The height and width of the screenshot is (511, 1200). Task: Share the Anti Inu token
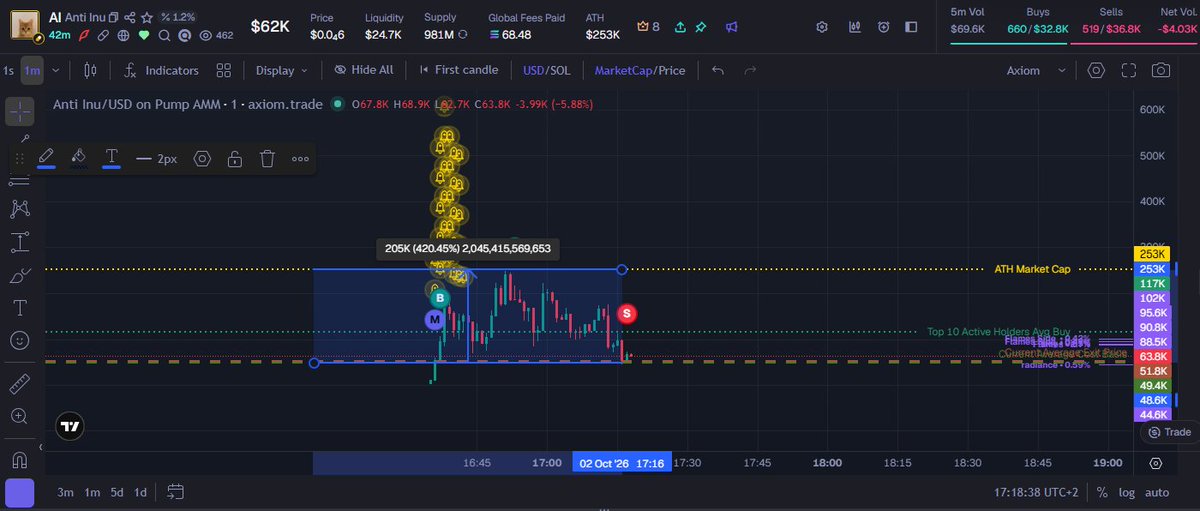click(x=130, y=18)
